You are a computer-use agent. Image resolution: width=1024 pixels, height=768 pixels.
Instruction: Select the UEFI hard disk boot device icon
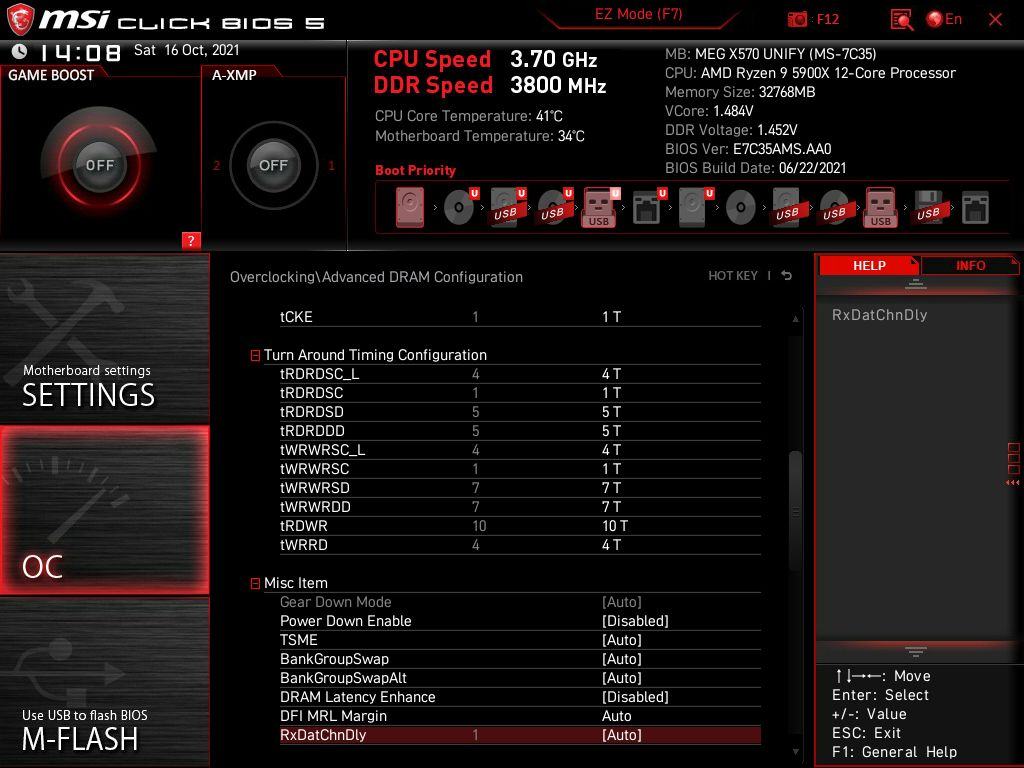pos(696,207)
